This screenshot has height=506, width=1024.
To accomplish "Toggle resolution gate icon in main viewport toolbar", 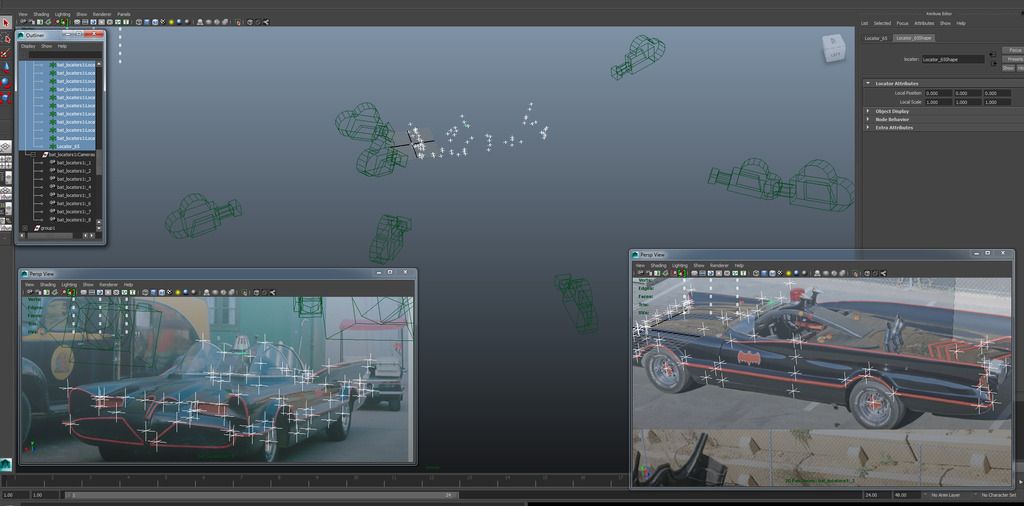I will (93, 22).
